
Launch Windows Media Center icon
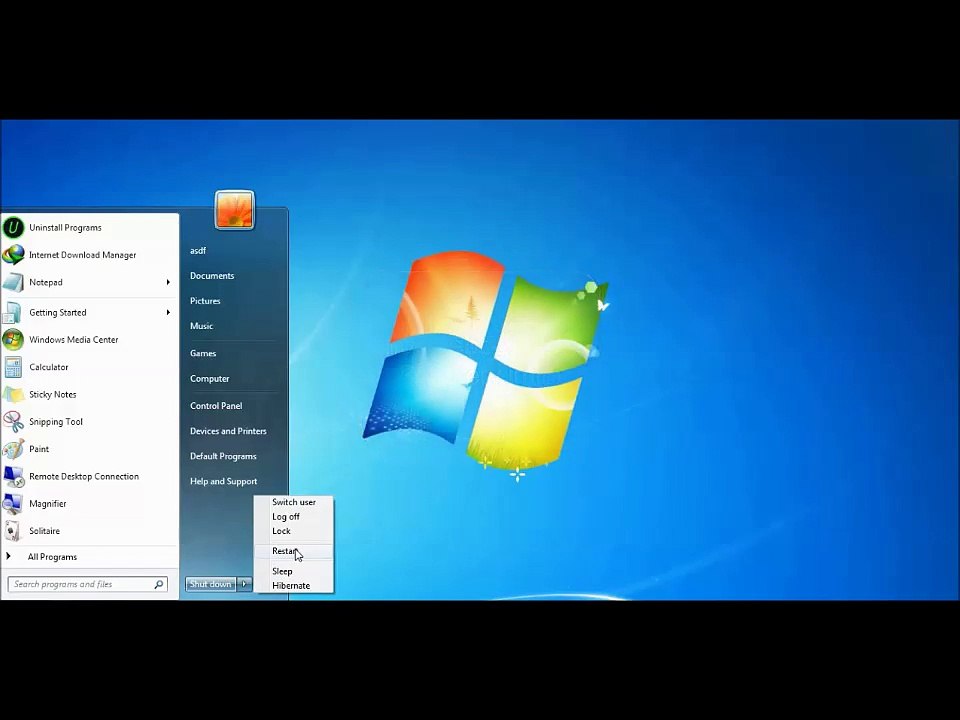click(13, 340)
